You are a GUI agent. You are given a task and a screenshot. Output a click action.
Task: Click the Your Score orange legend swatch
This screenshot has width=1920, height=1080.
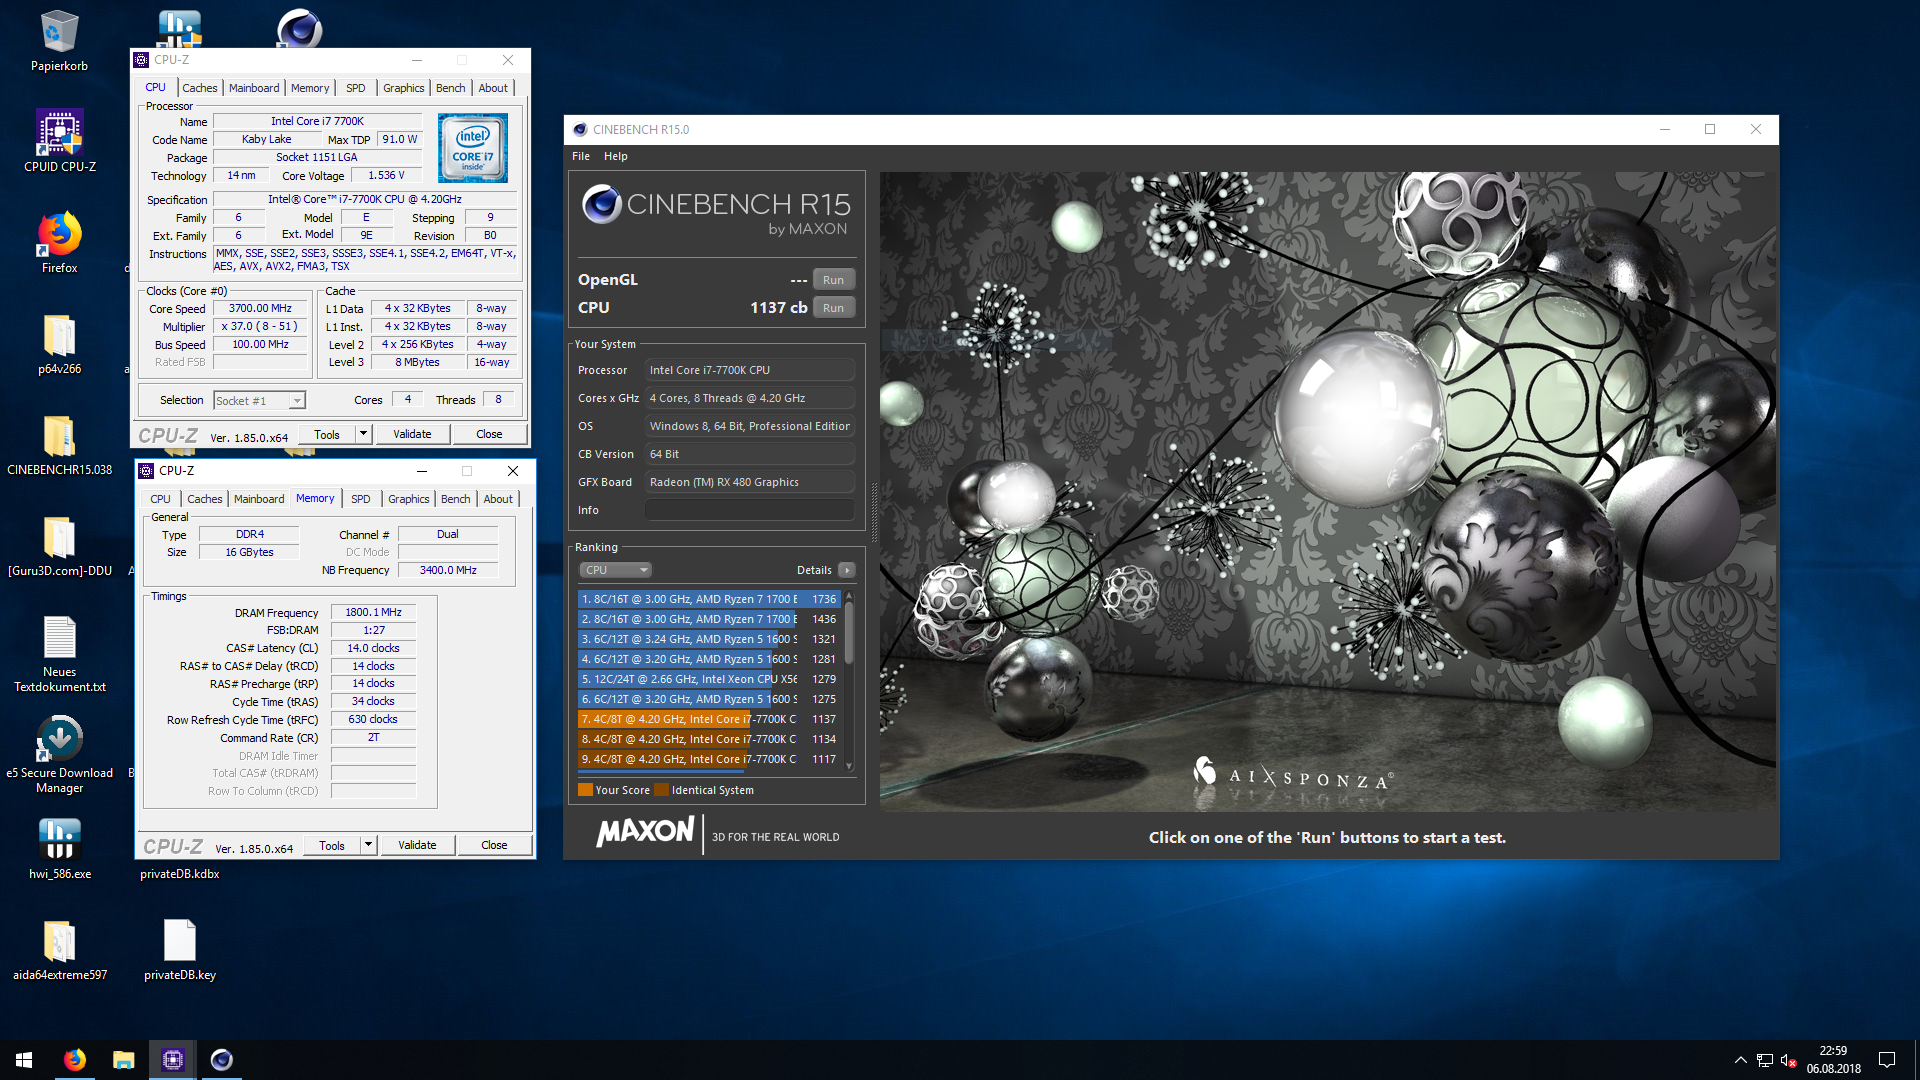pos(586,790)
